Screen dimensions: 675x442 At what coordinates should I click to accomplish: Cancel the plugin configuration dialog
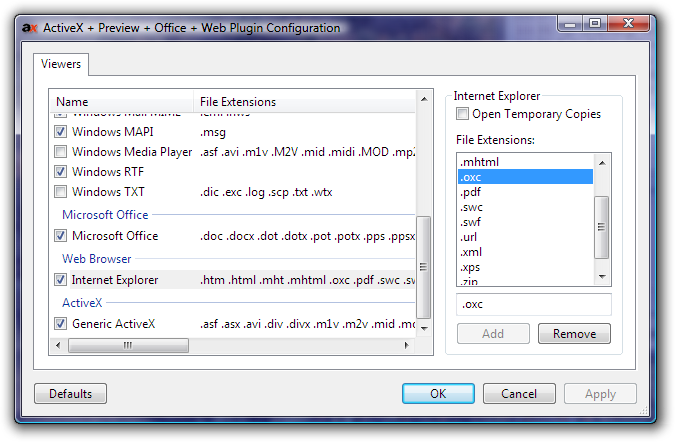(519, 394)
